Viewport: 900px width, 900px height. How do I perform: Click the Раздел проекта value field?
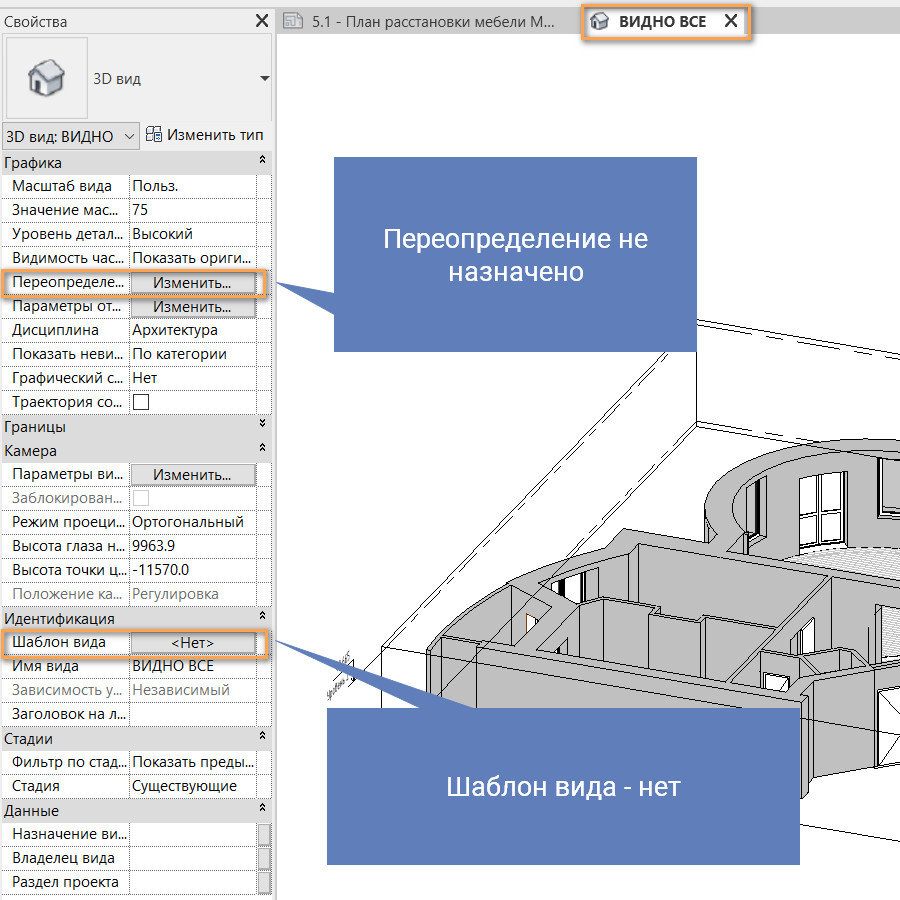[193, 882]
